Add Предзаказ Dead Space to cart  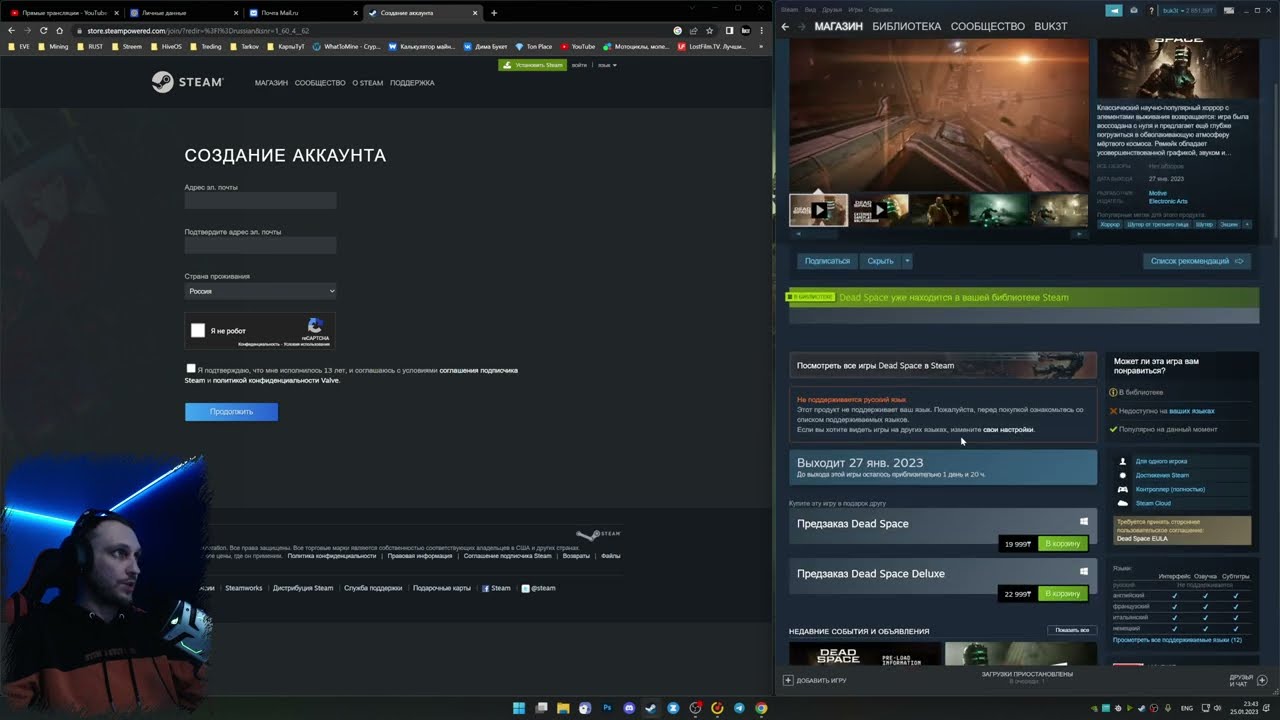pos(1062,544)
